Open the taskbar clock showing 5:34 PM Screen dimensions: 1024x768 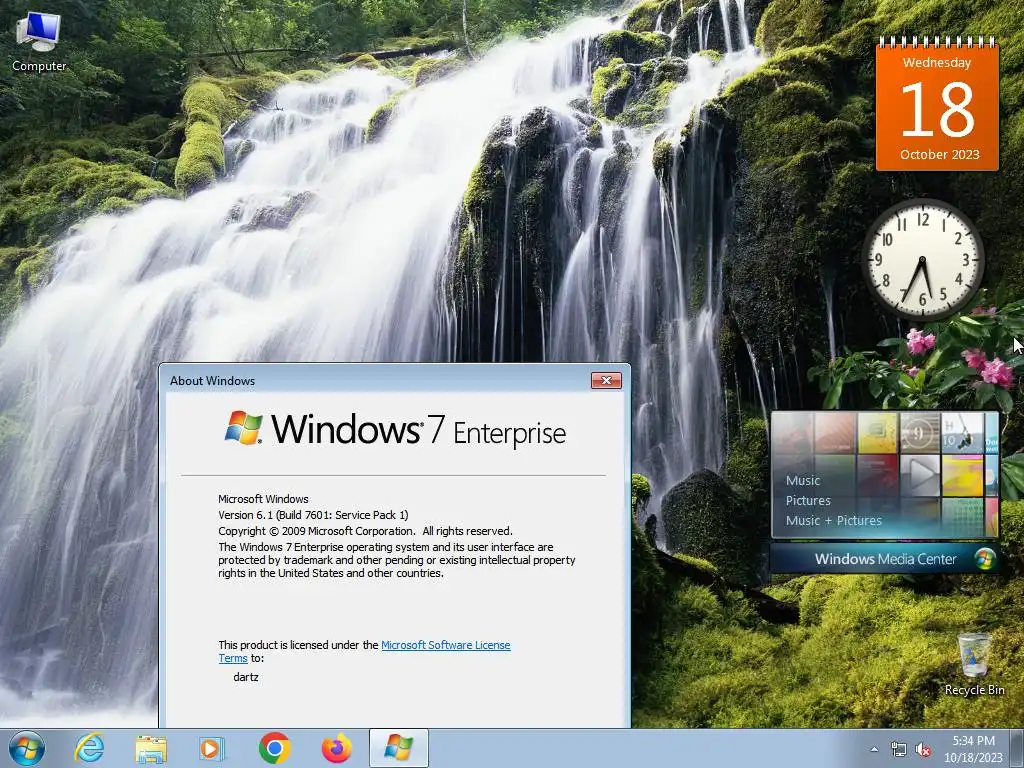coord(973,748)
